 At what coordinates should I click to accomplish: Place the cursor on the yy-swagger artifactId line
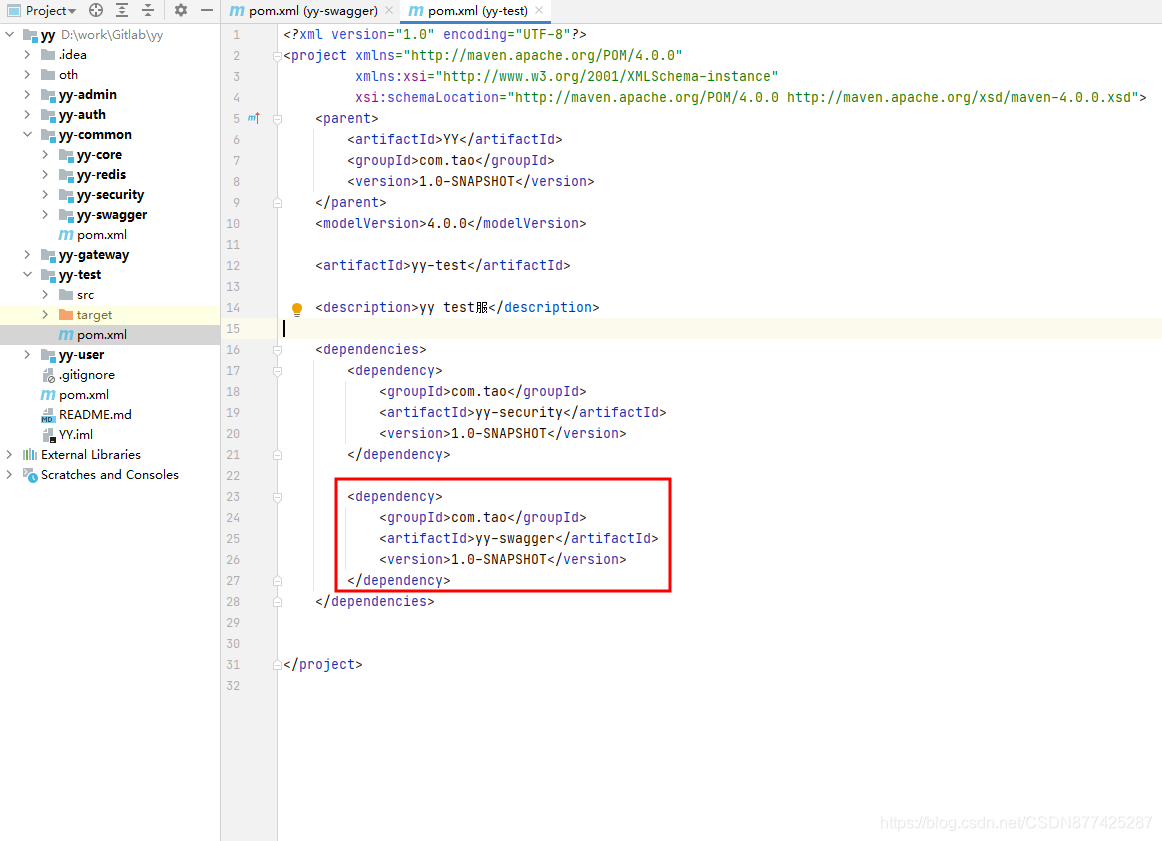click(x=520, y=537)
